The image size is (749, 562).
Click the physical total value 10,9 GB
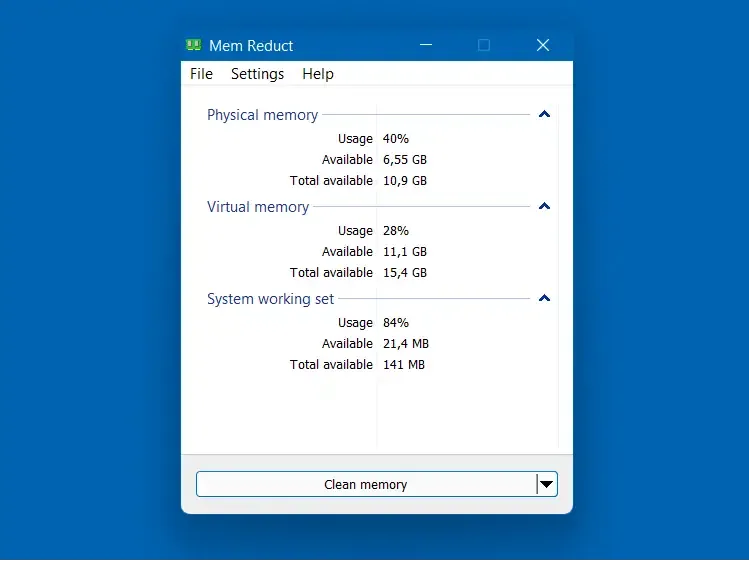(x=405, y=181)
